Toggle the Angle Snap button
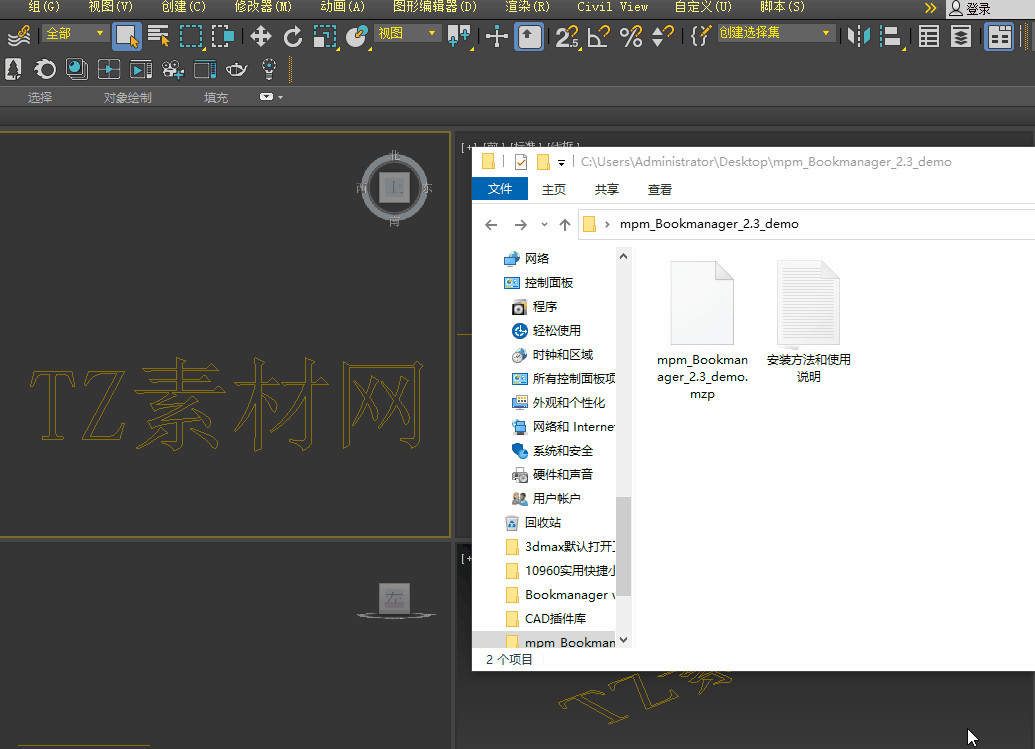 598,36
